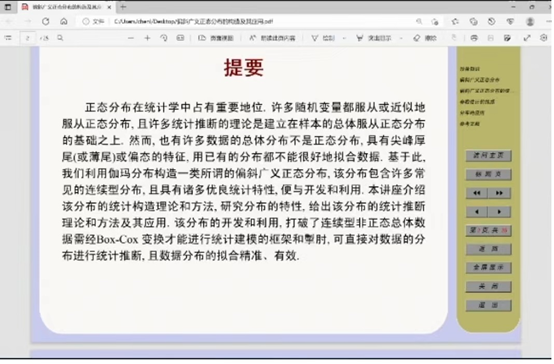Click the Box-Cox text in the paragraph
The image size is (554, 364).
tap(118, 239)
